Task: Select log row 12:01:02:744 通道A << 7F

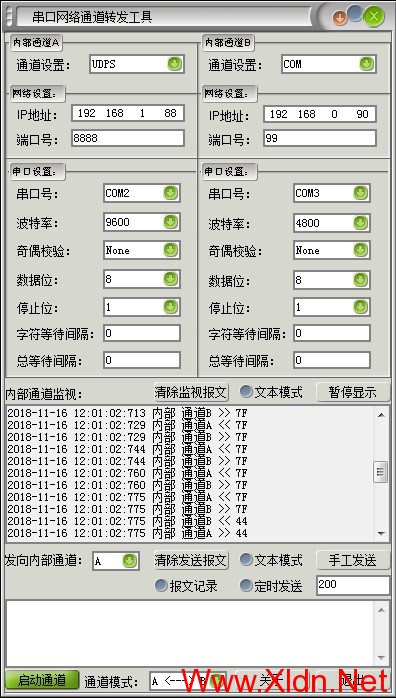Action: pos(128,449)
